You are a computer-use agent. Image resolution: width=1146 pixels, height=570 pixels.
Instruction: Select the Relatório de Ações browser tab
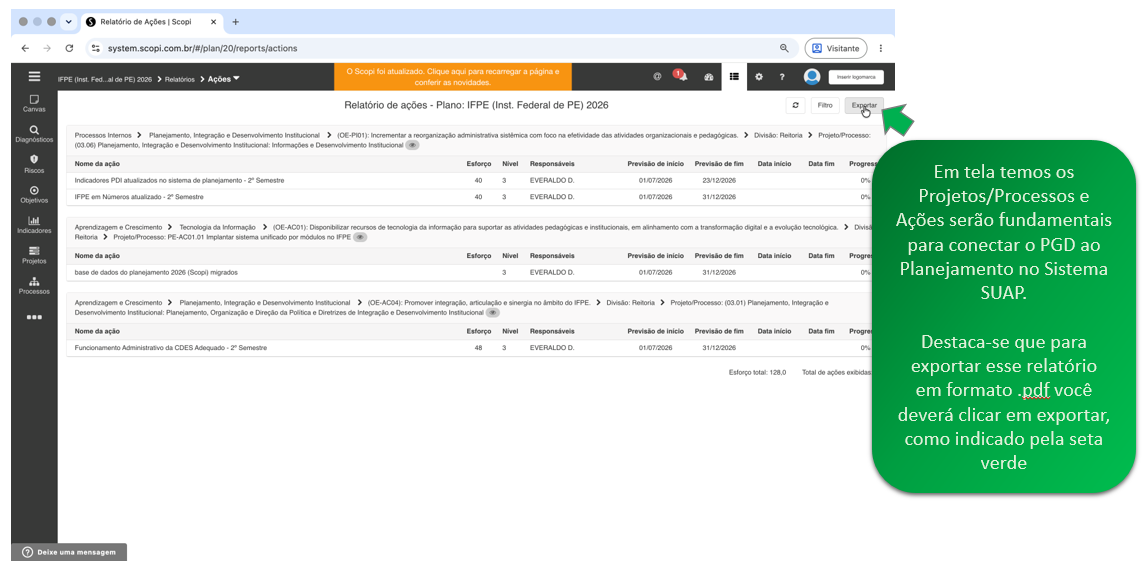[x=151, y=22]
